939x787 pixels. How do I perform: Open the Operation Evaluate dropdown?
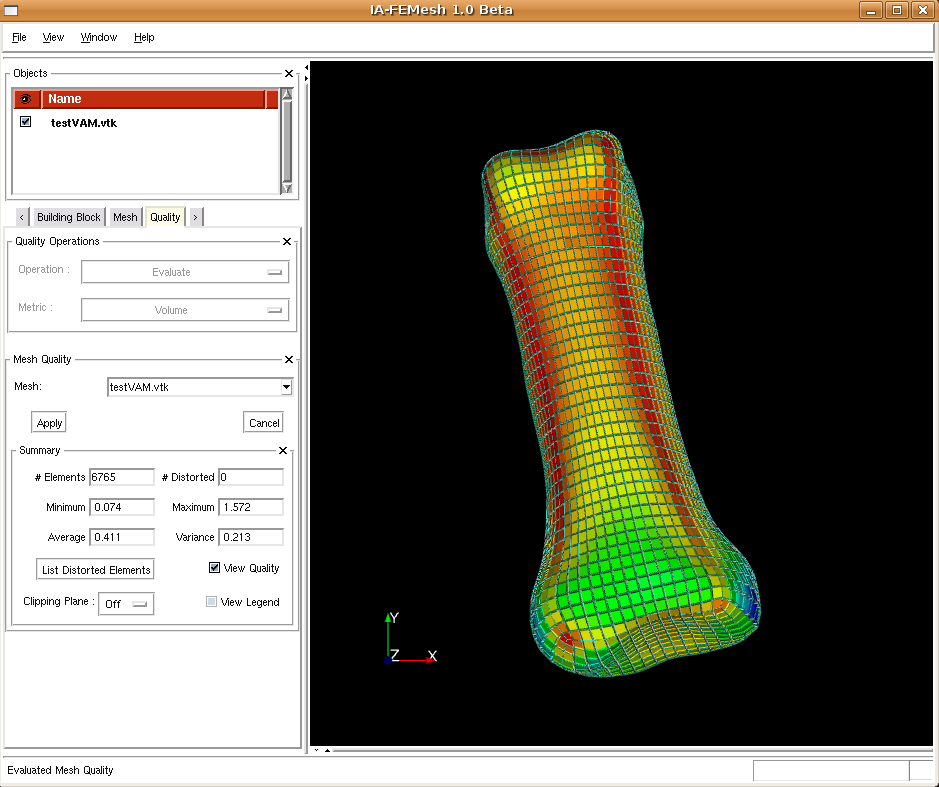[185, 272]
